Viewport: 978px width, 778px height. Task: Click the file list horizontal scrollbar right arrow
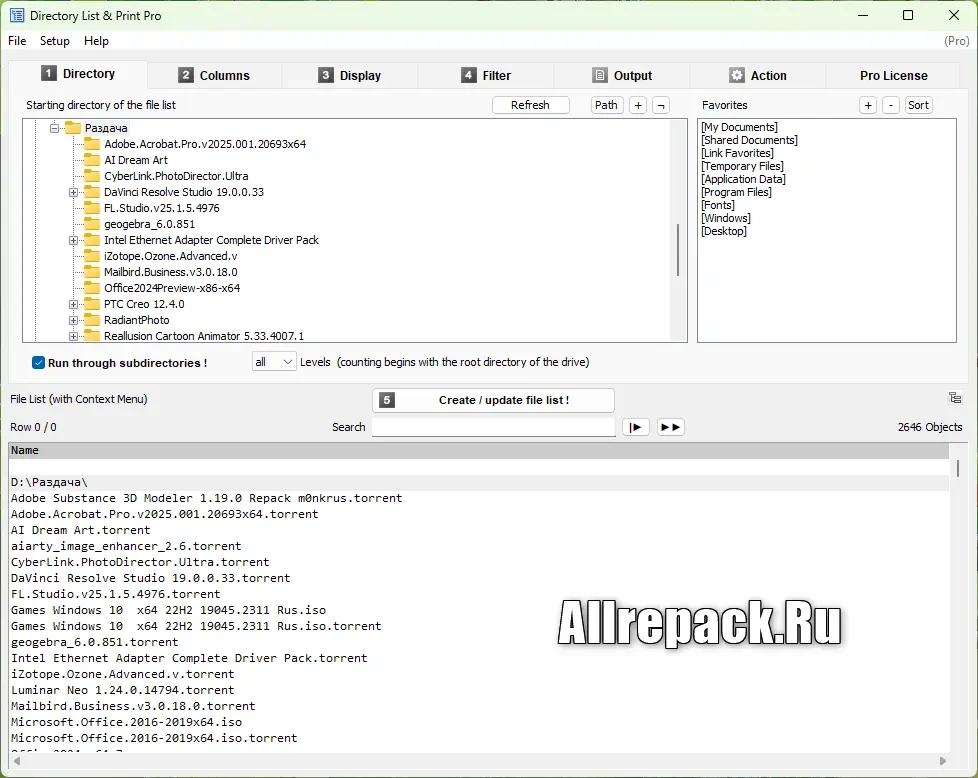[942, 761]
